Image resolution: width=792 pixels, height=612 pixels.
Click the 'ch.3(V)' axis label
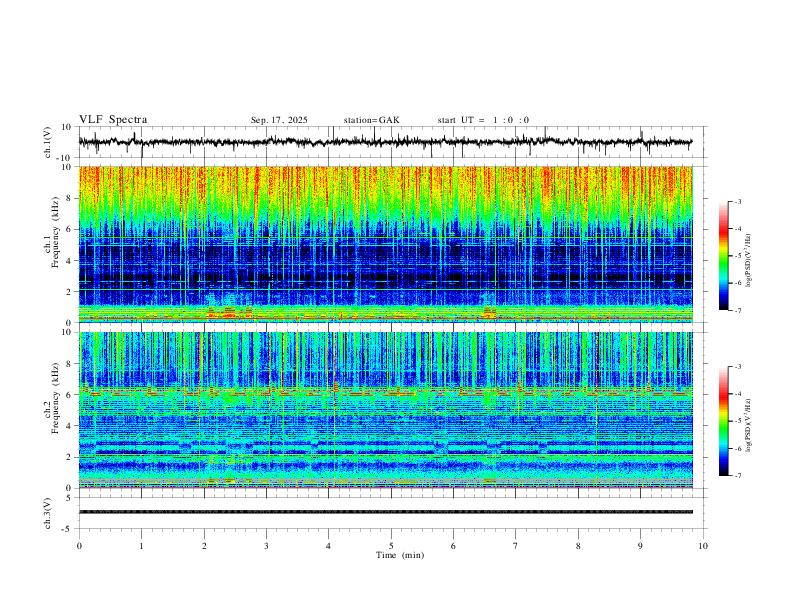(x=48, y=513)
